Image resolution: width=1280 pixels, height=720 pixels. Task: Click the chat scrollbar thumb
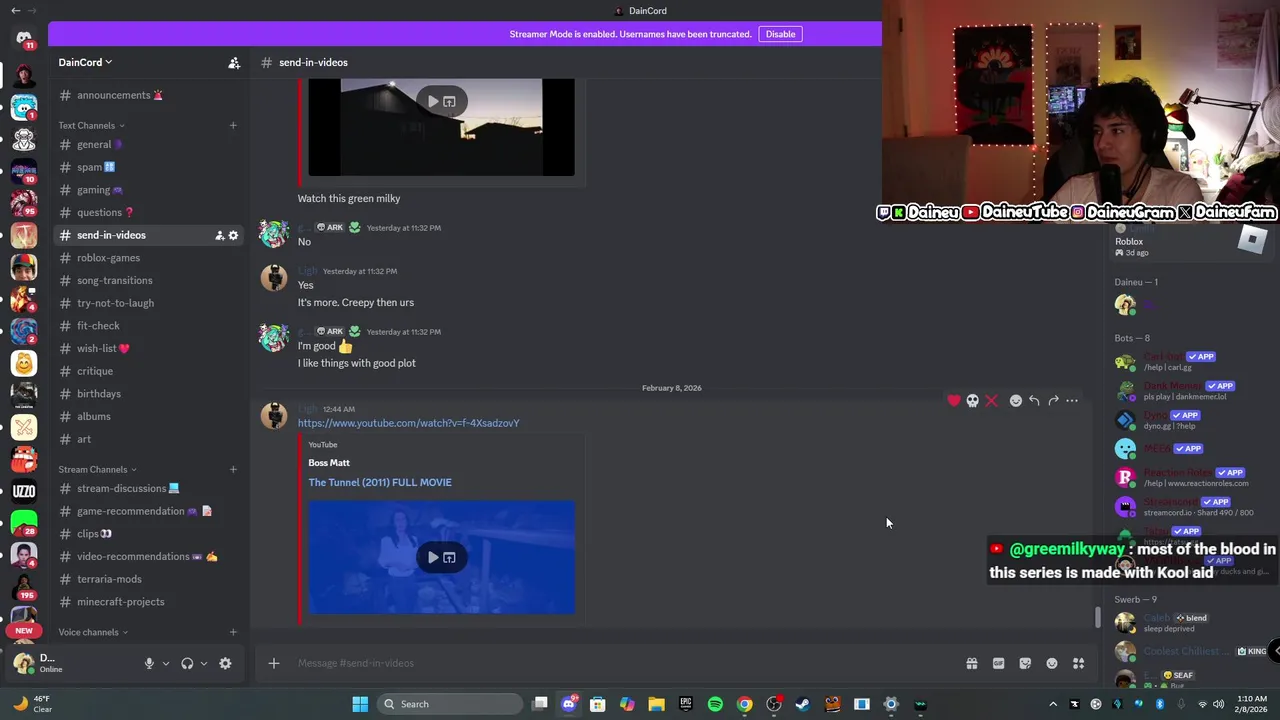pos(1097,618)
